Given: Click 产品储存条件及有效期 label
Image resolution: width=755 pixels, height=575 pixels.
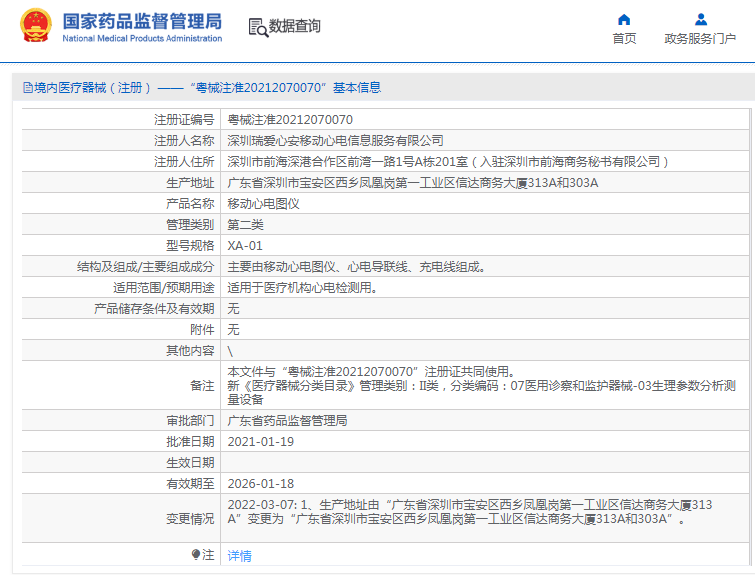Looking at the screenshot, I should click(154, 309).
